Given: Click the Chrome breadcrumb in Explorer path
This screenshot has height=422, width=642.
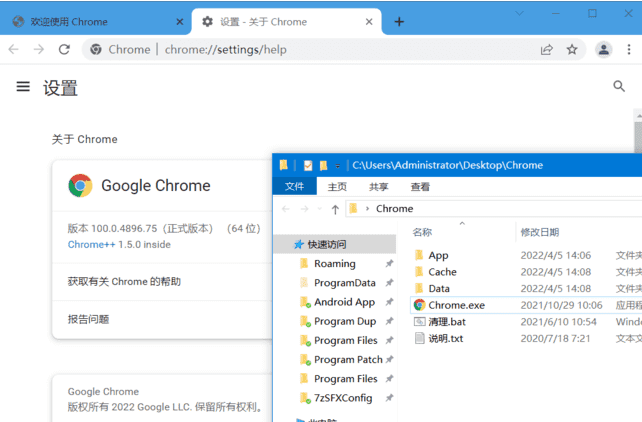Looking at the screenshot, I should (395, 209).
